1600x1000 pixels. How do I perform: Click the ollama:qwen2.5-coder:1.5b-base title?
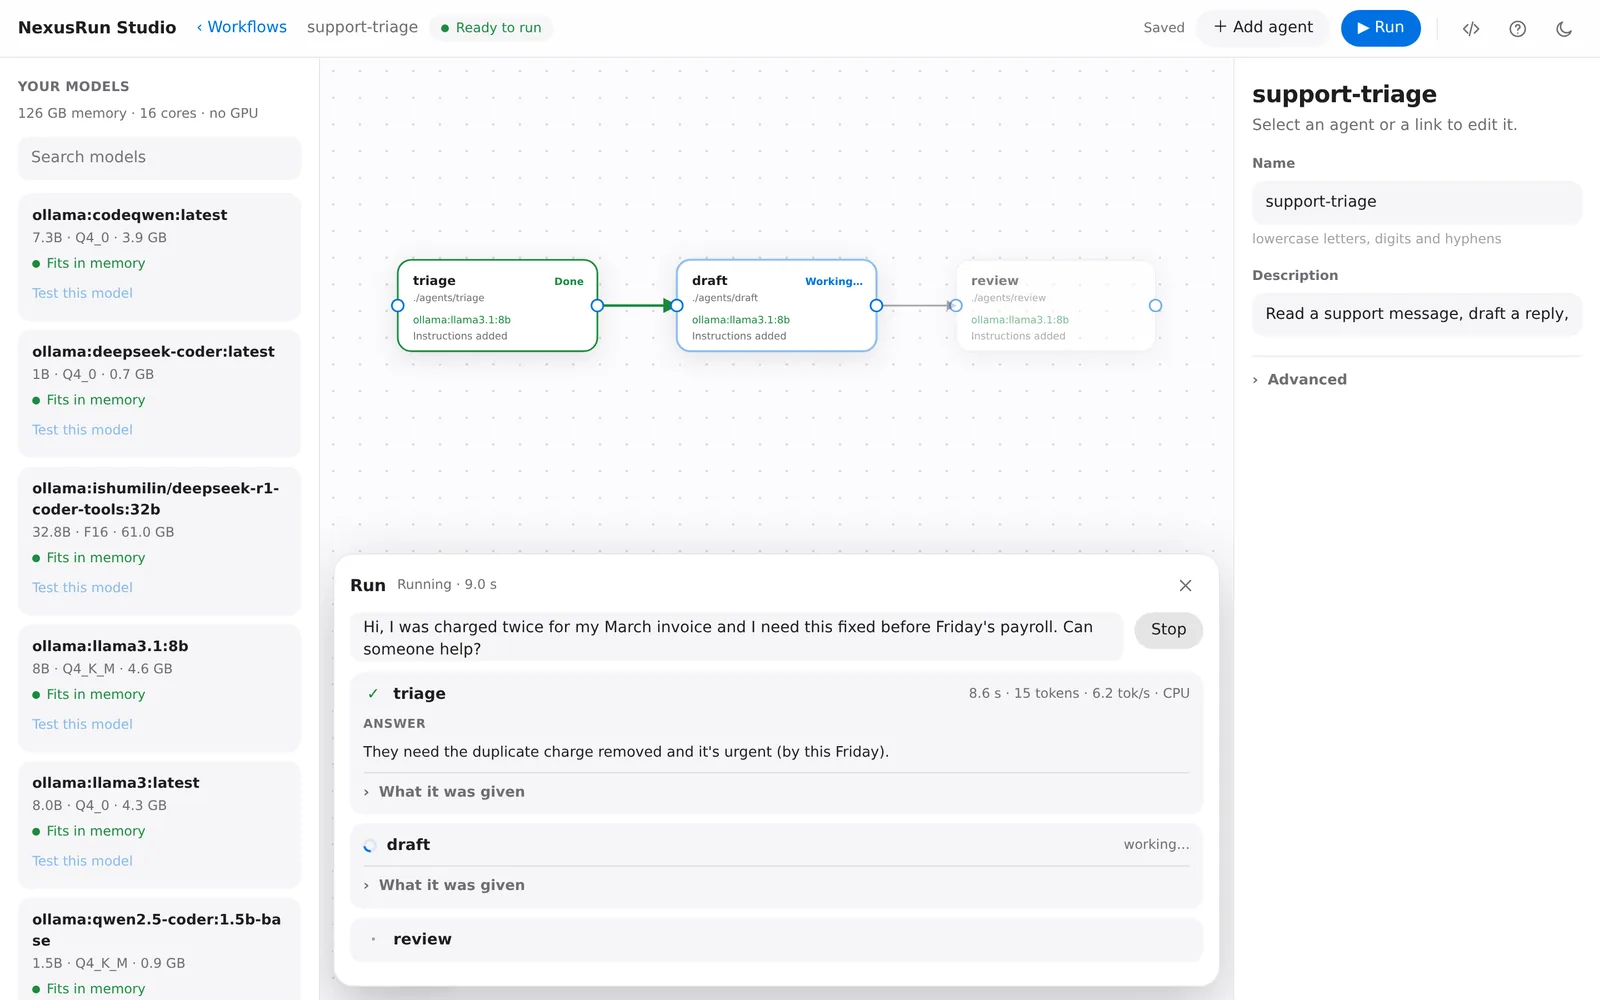pyautogui.click(x=156, y=930)
